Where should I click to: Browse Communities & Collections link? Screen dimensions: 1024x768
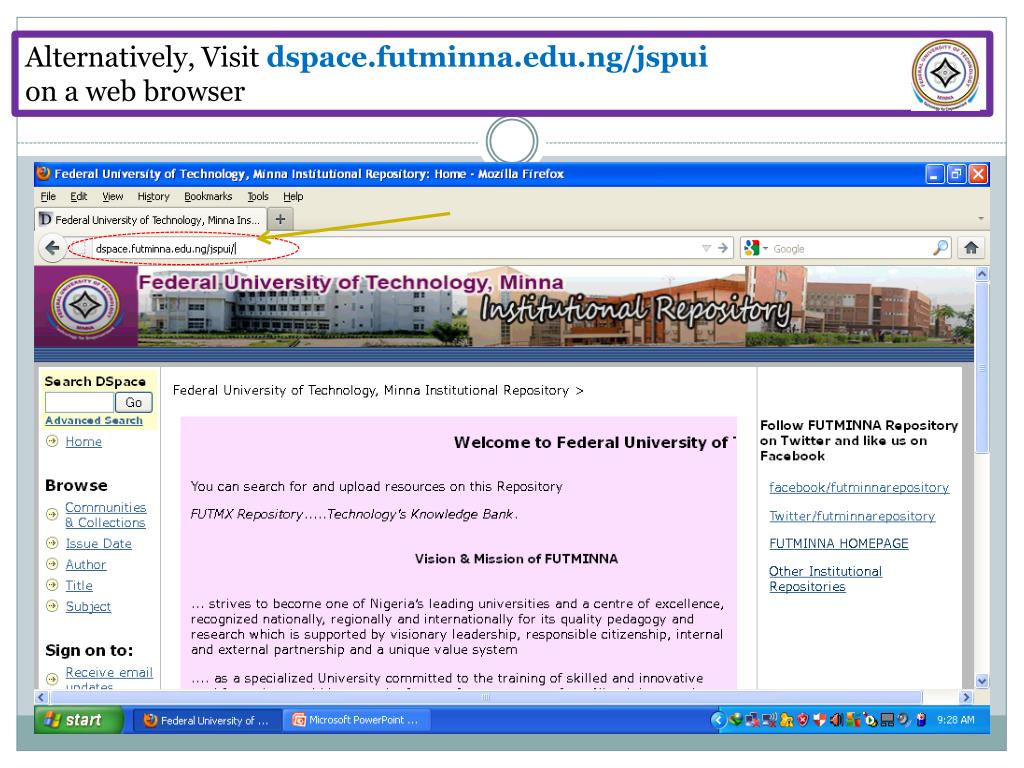point(106,515)
